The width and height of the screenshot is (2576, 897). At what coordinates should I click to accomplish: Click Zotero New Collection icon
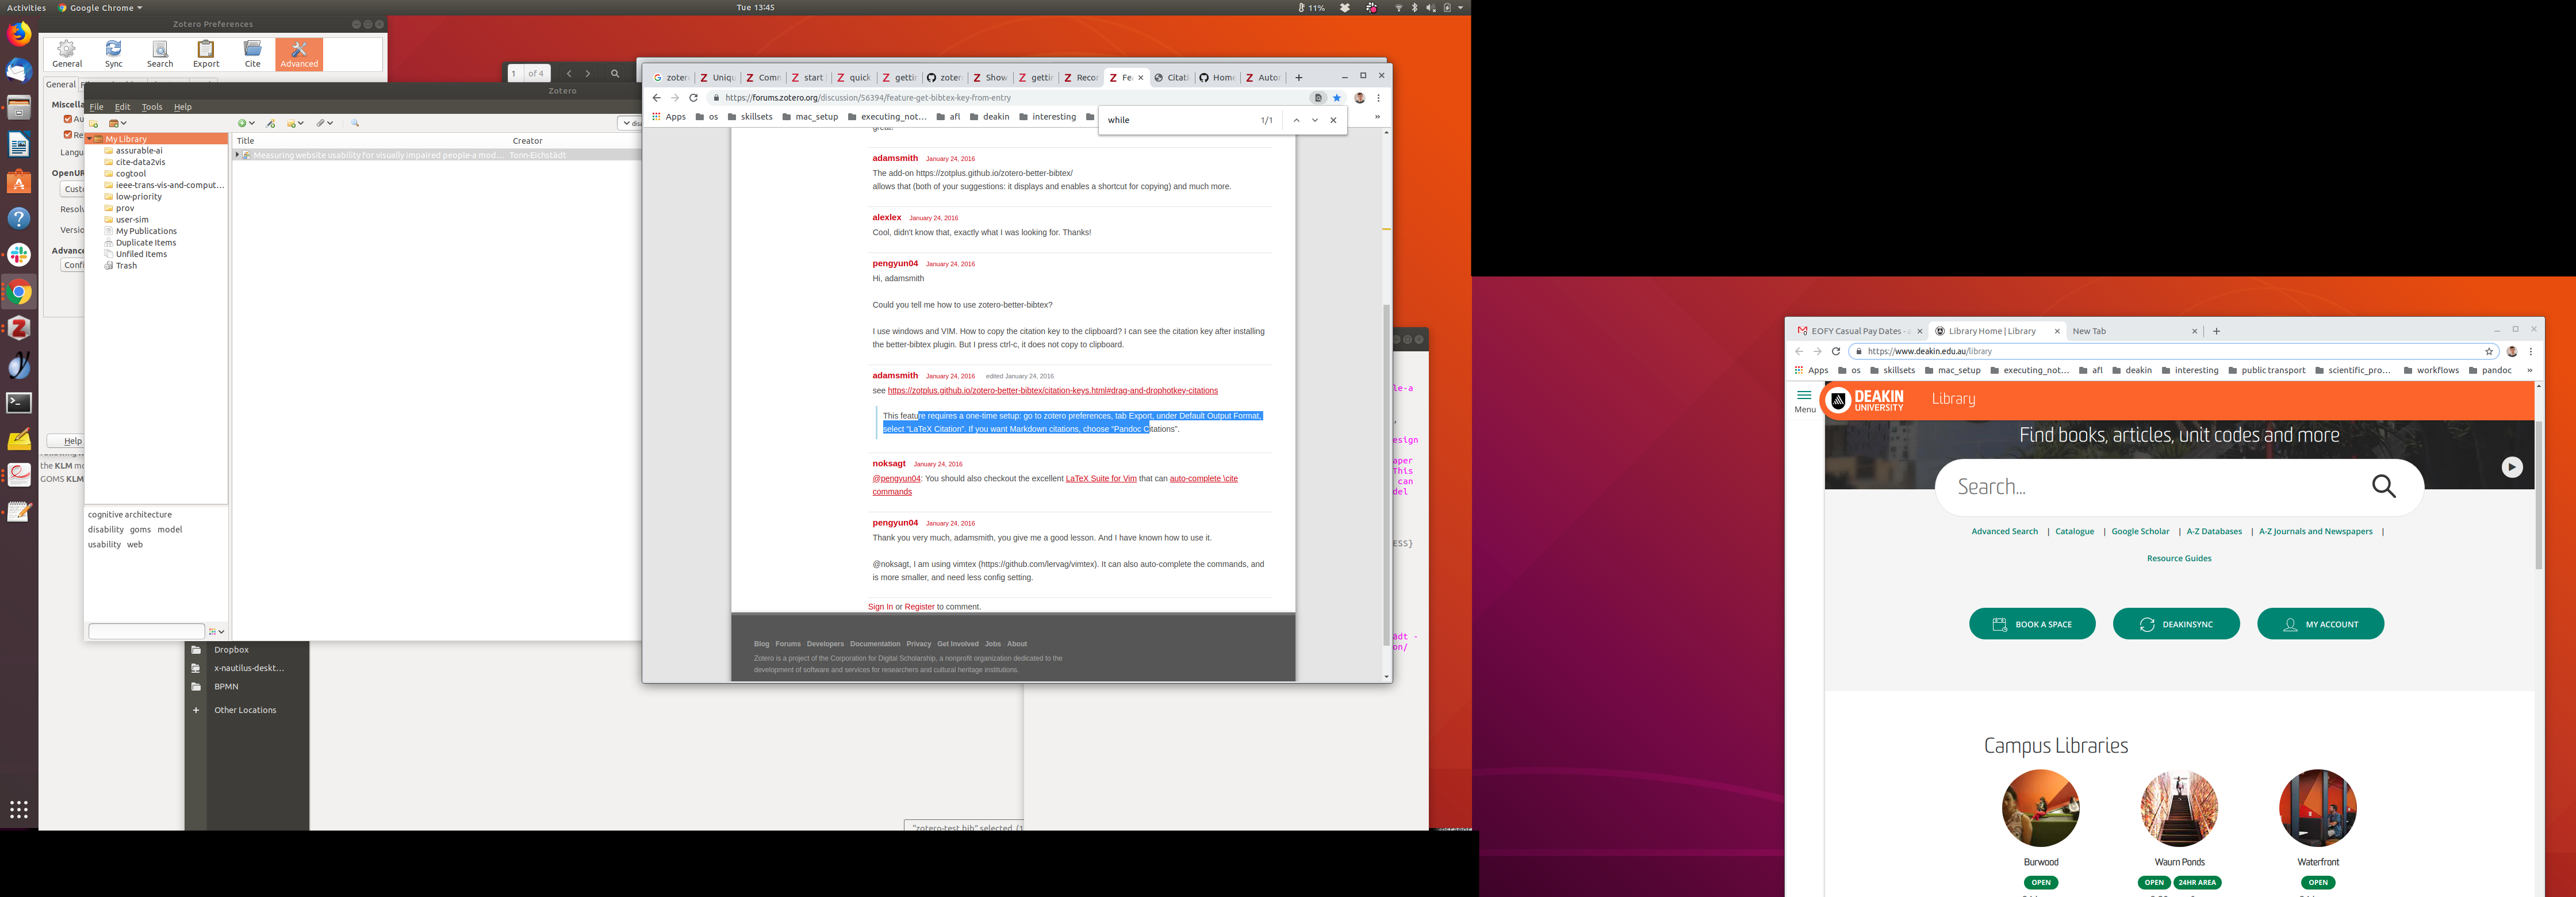point(94,123)
